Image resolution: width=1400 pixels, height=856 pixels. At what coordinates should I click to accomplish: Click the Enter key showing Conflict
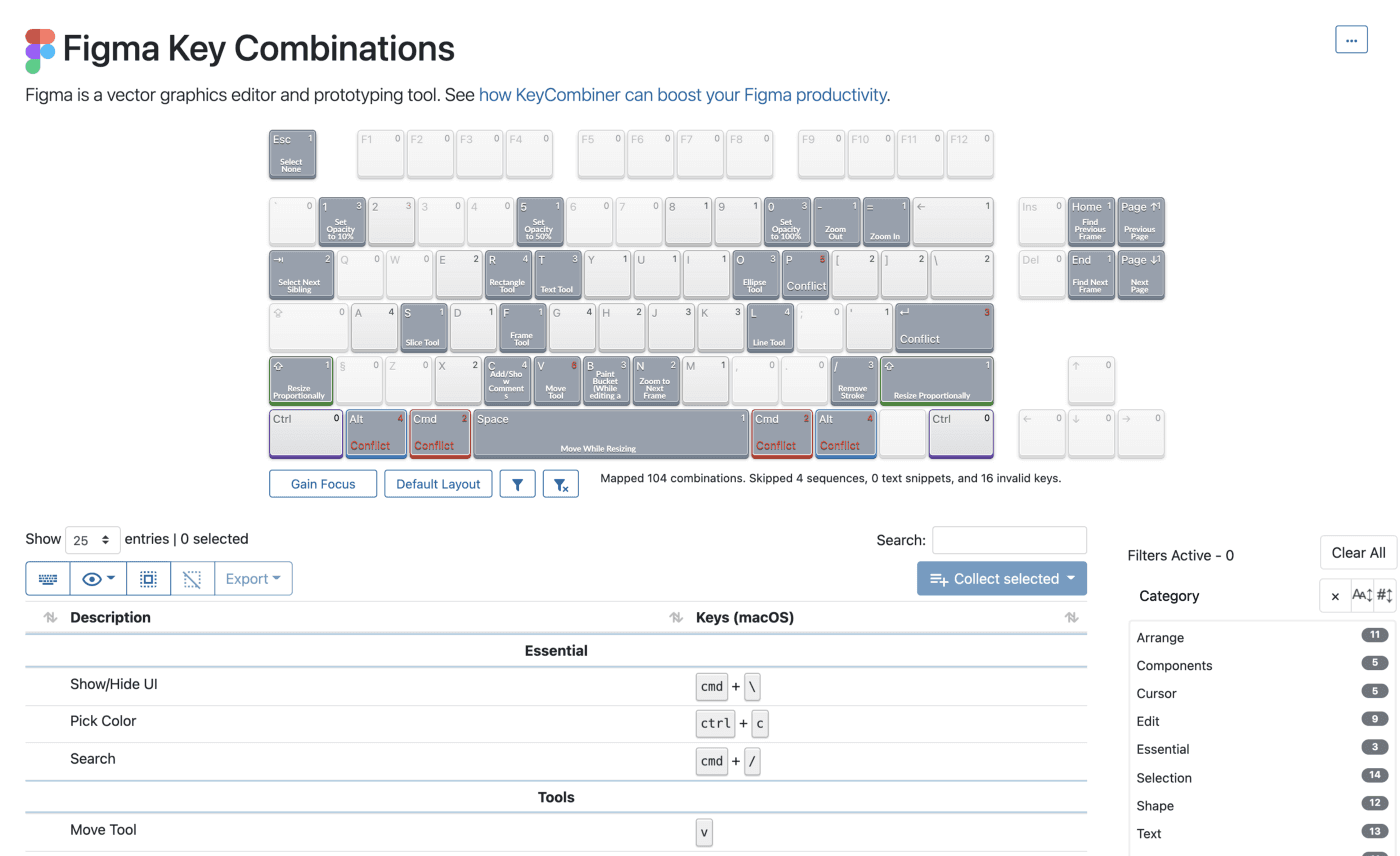(945, 327)
